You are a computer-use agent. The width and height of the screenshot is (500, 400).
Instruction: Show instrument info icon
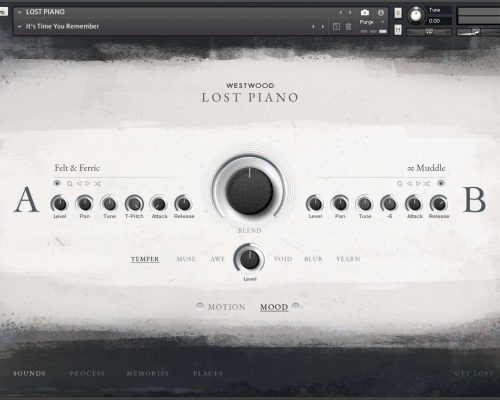click(381, 12)
